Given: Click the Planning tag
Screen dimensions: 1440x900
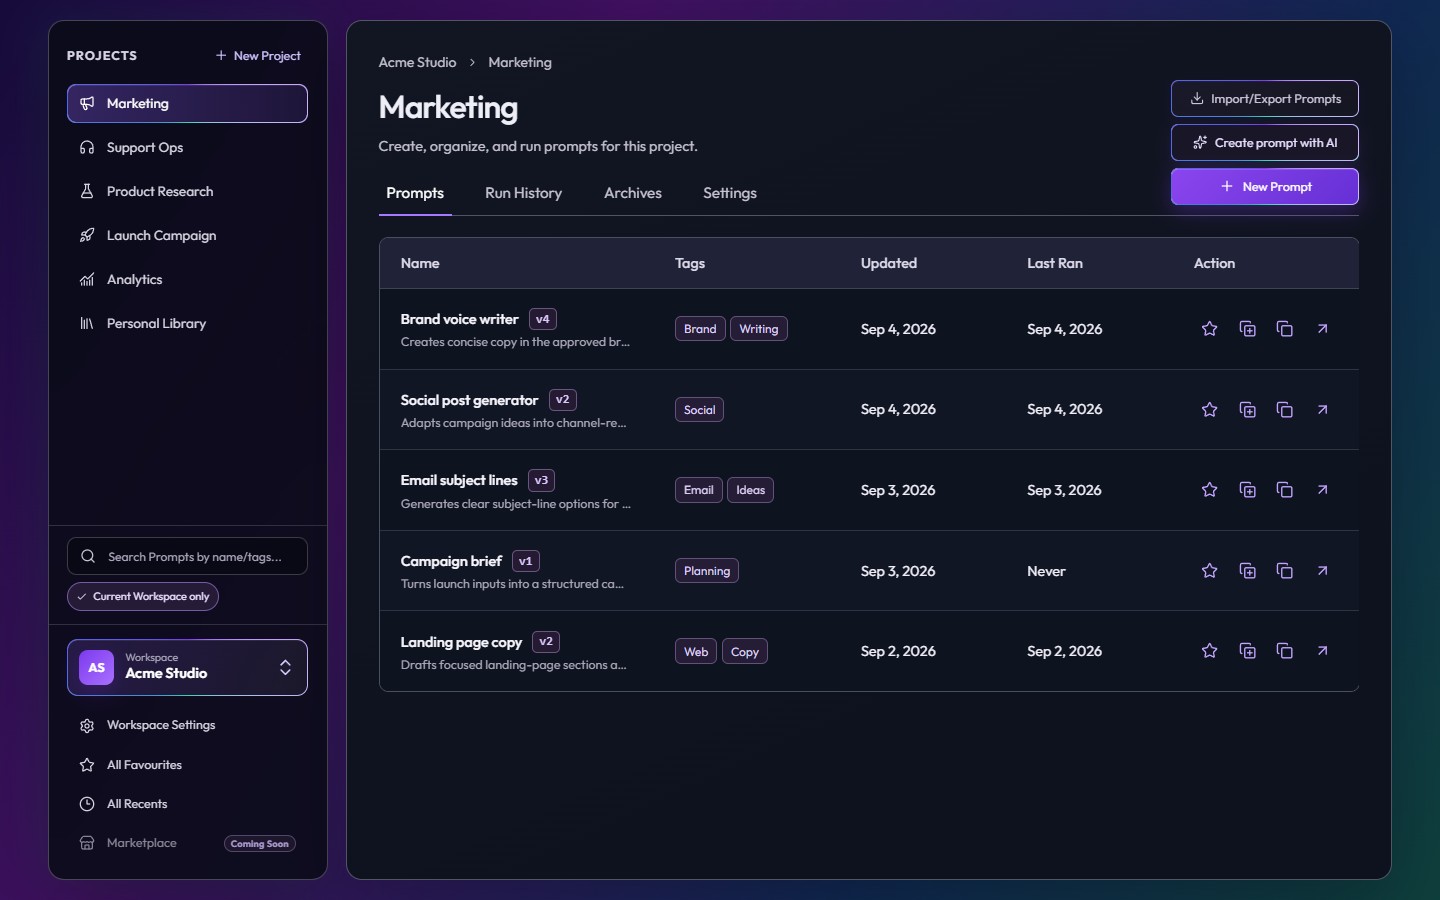Looking at the screenshot, I should click(707, 571).
